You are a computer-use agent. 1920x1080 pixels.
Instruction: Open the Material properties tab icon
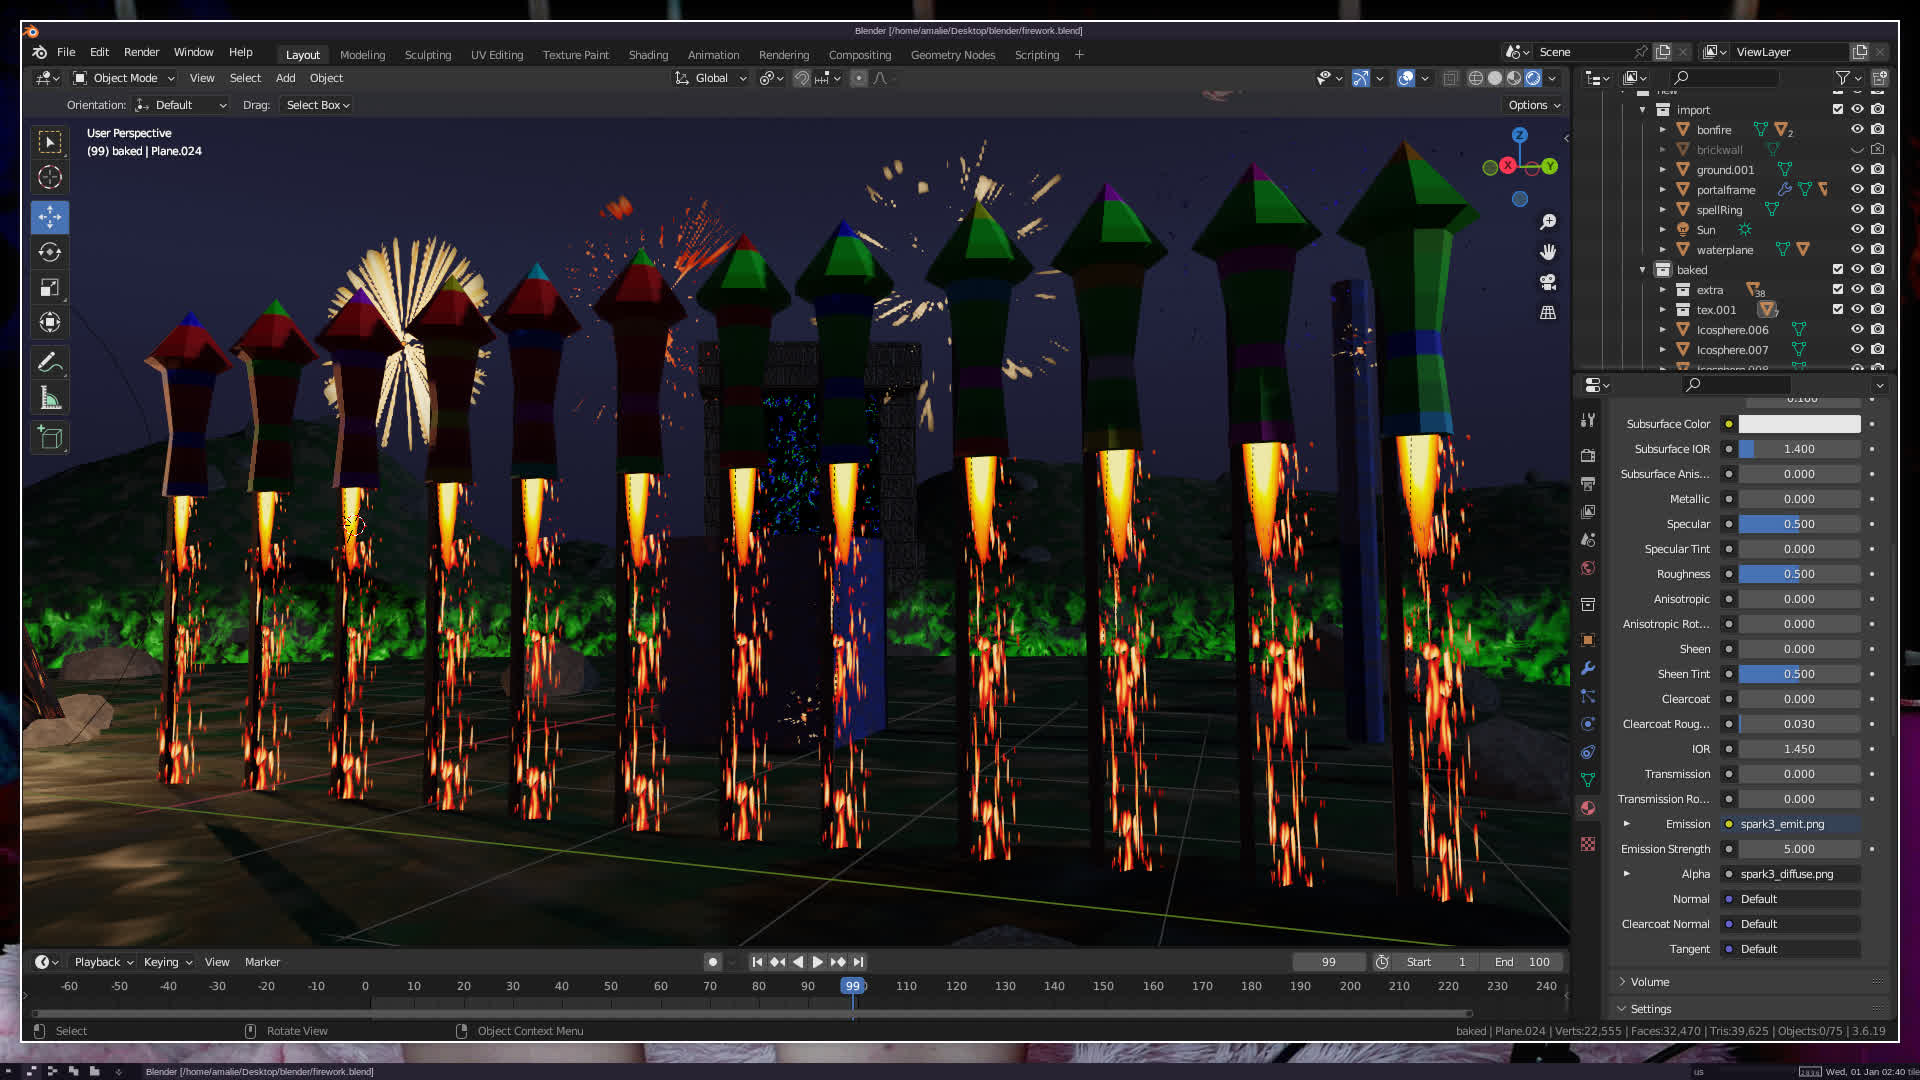point(1588,808)
